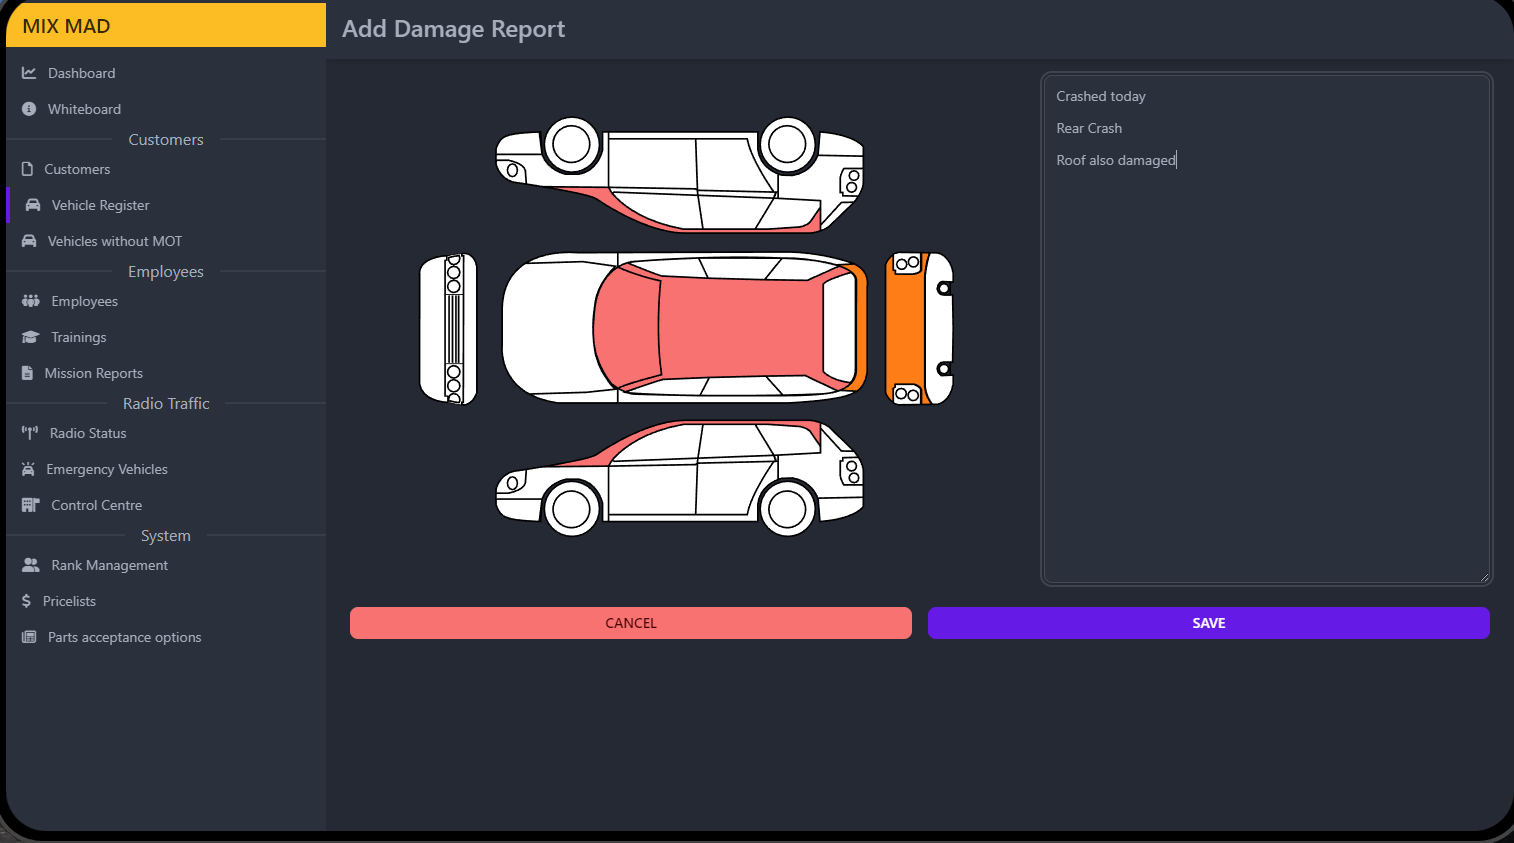Toggle damage on the orange rear view
The height and width of the screenshot is (843, 1514).
906,328
